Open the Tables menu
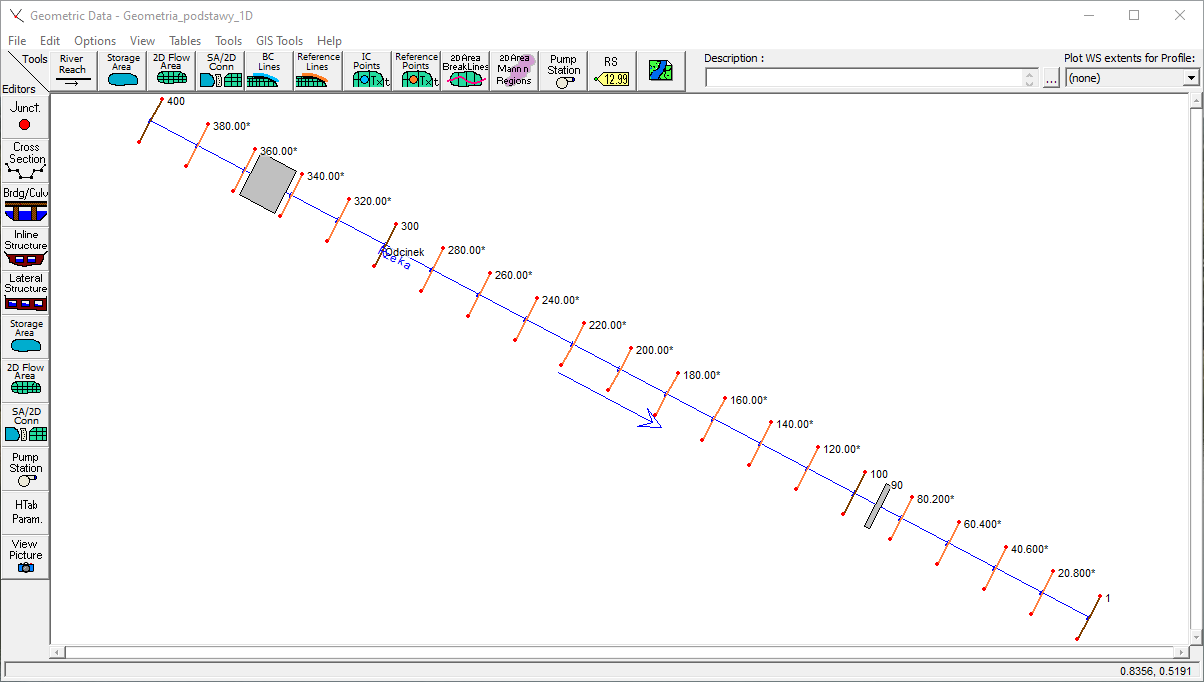 pyautogui.click(x=185, y=41)
